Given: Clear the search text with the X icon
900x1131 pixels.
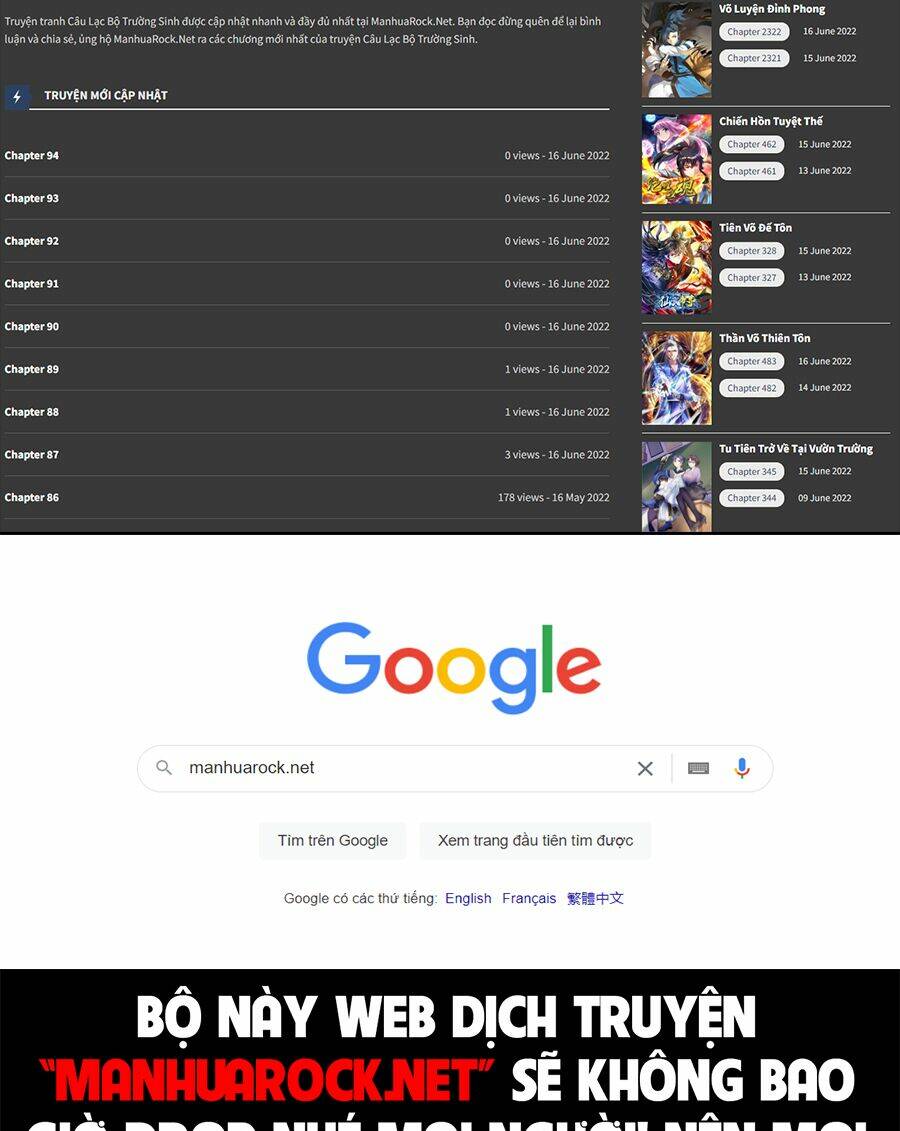Looking at the screenshot, I should (x=645, y=769).
